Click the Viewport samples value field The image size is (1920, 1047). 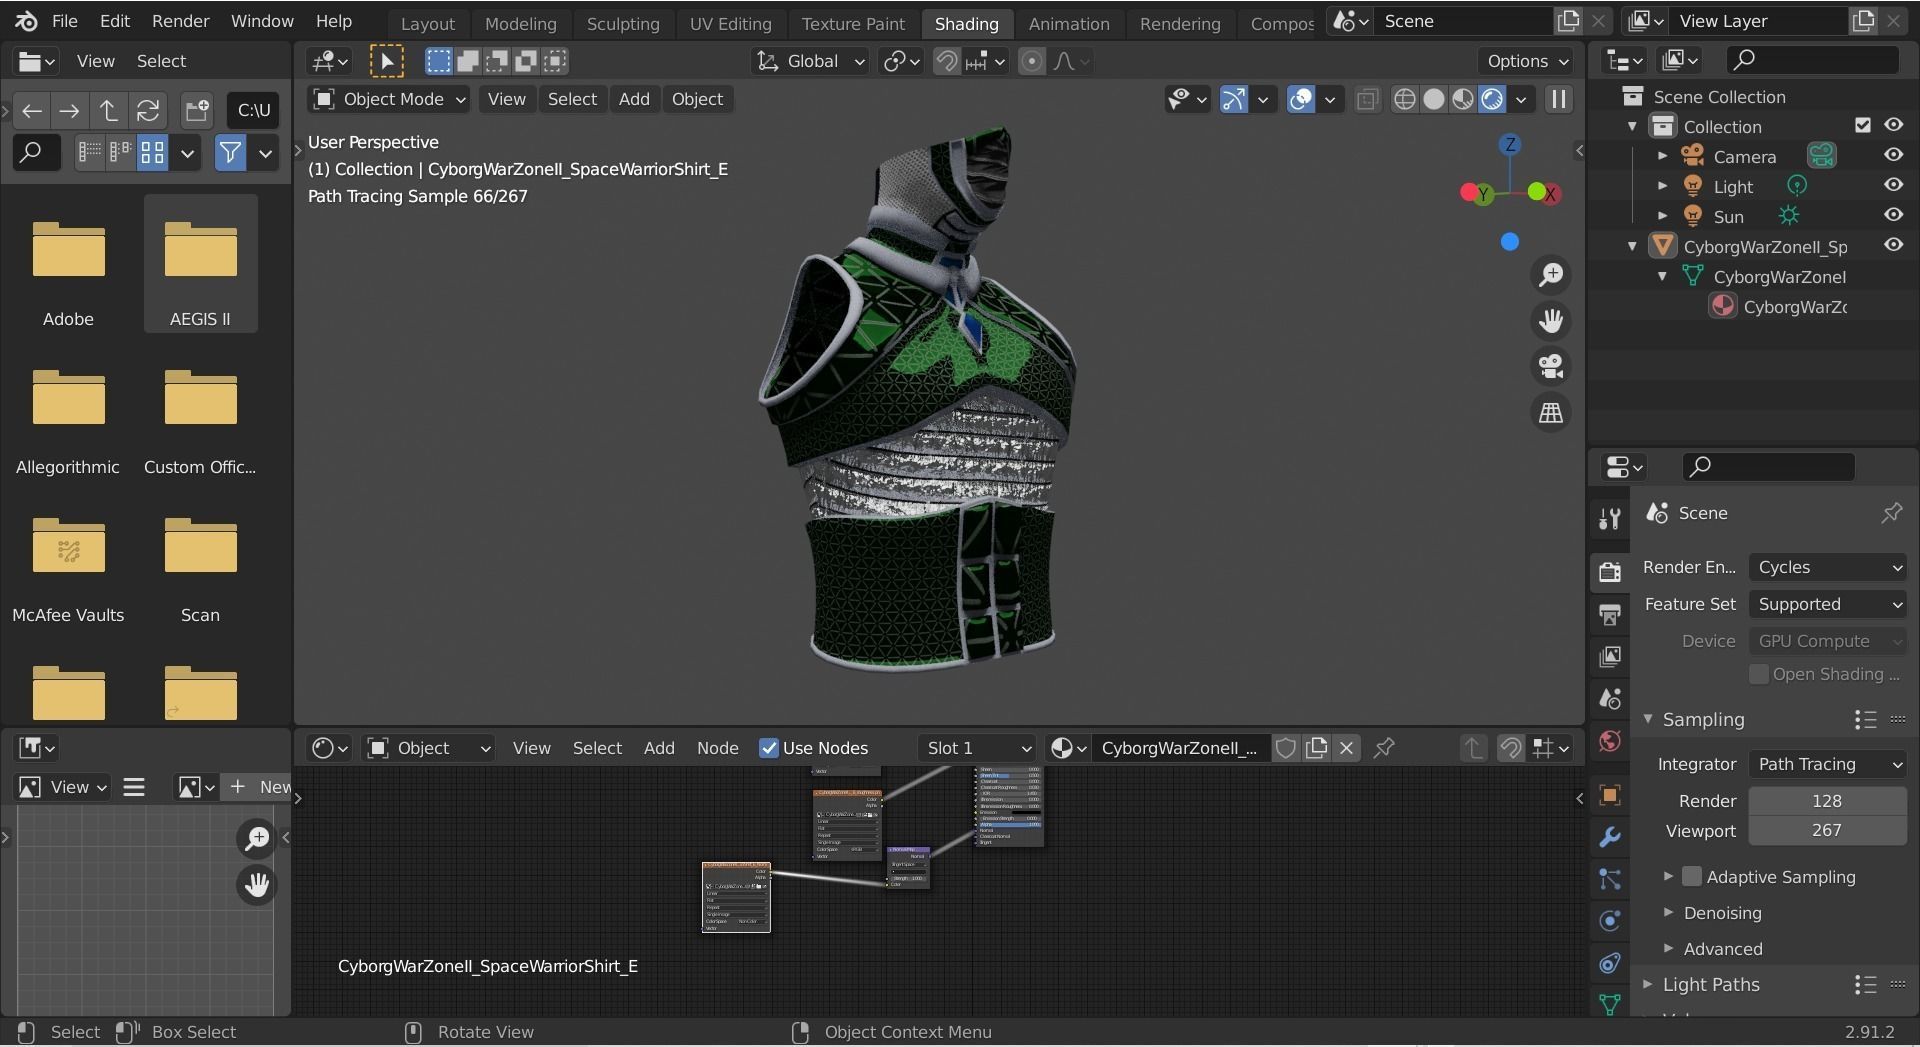point(1826,830)
